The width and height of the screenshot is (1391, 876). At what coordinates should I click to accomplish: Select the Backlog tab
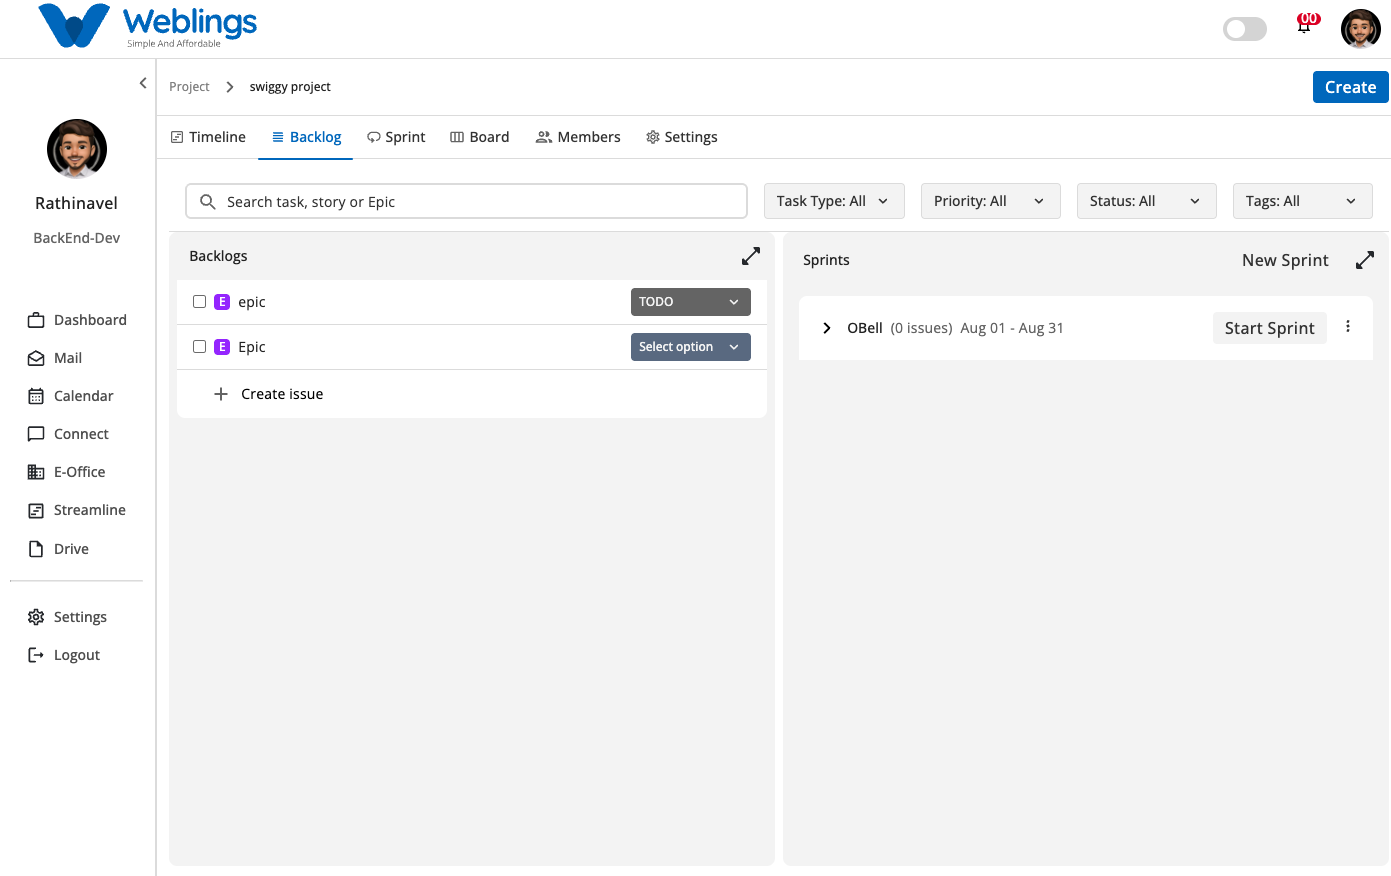[x=306, y=137]
